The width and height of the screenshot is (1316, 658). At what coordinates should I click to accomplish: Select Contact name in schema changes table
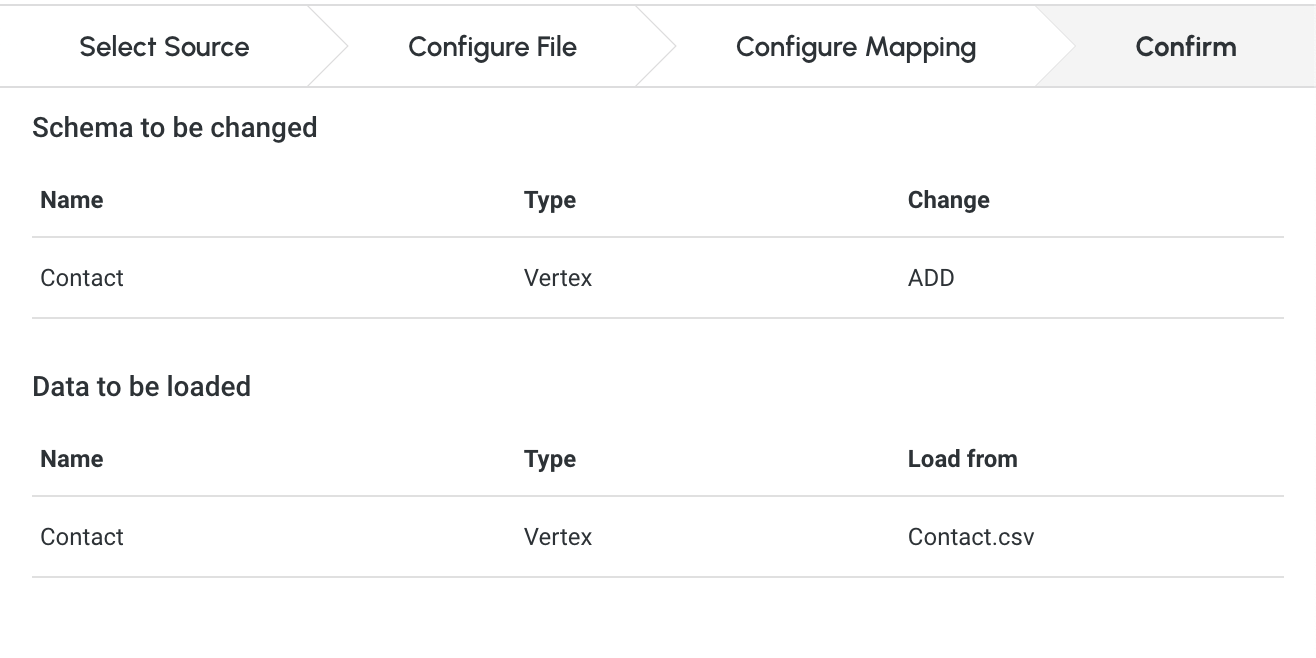[82, 278]
